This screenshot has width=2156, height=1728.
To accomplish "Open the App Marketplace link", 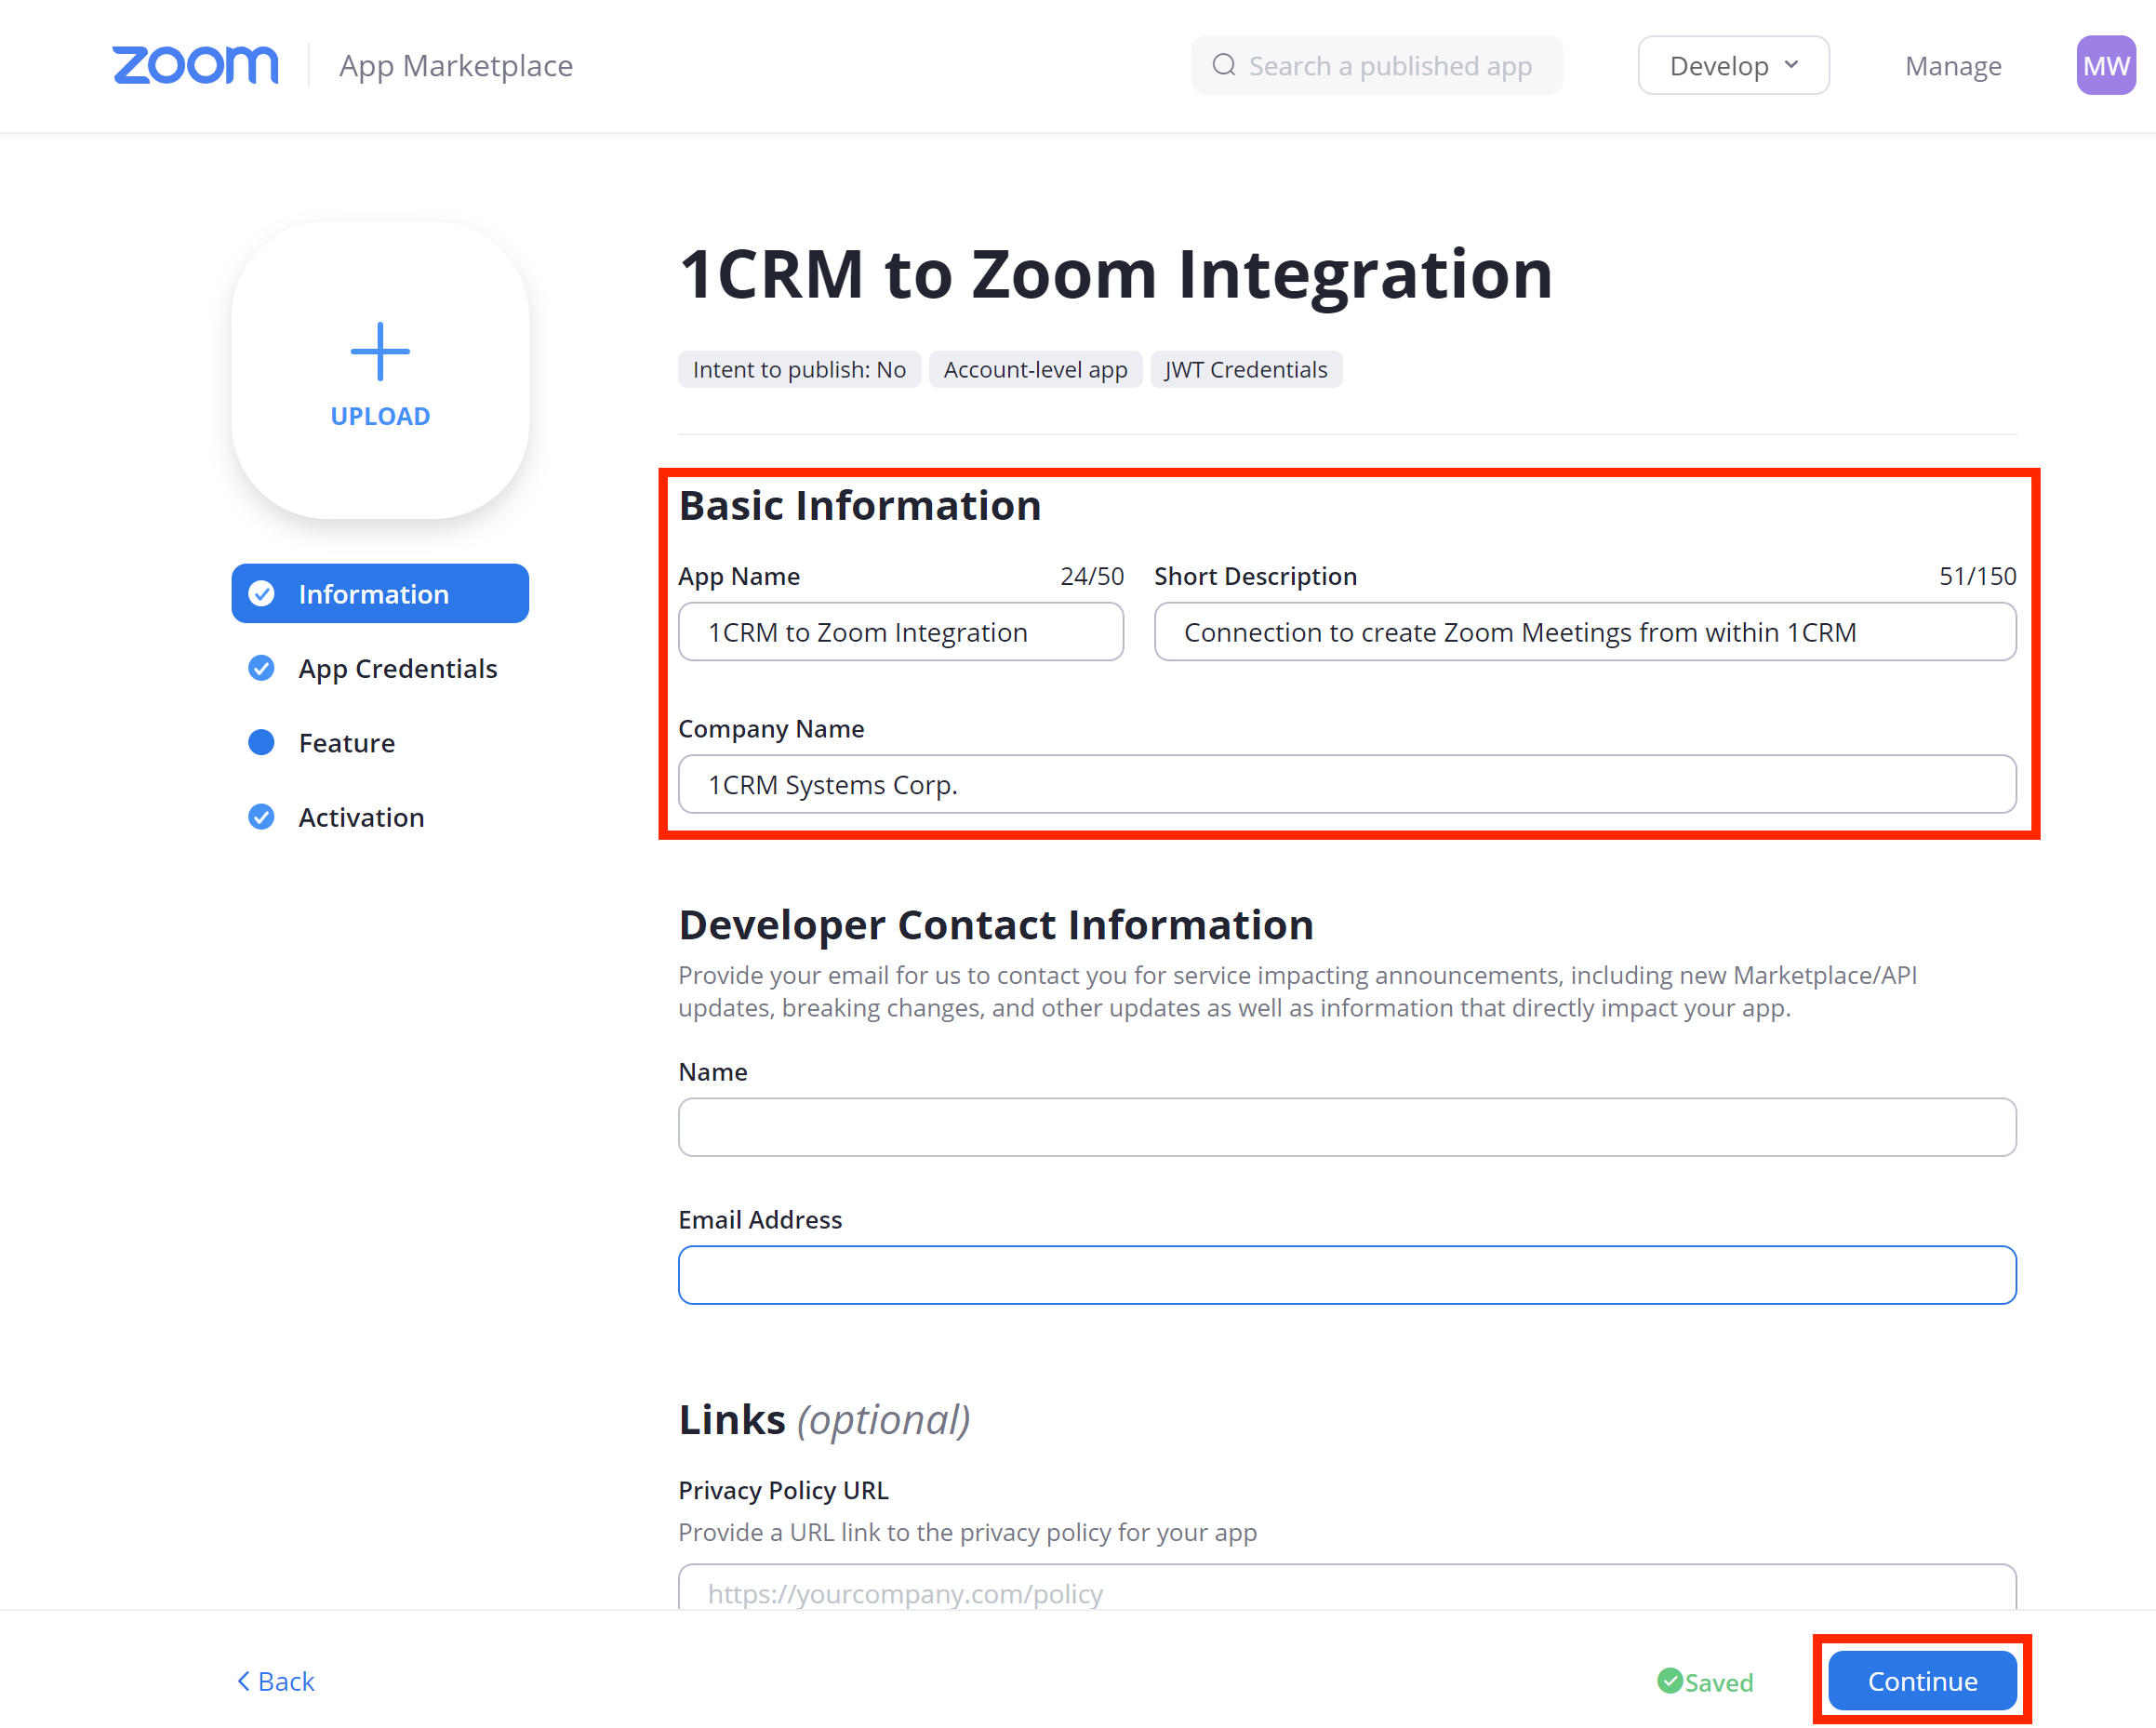I will [x=456, y=66].
